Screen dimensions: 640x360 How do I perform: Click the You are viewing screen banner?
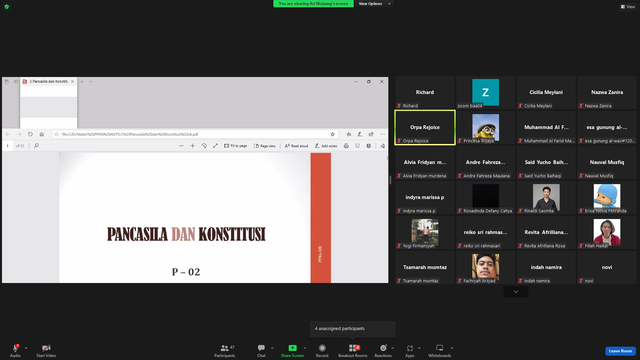click(x=313, y=3)
